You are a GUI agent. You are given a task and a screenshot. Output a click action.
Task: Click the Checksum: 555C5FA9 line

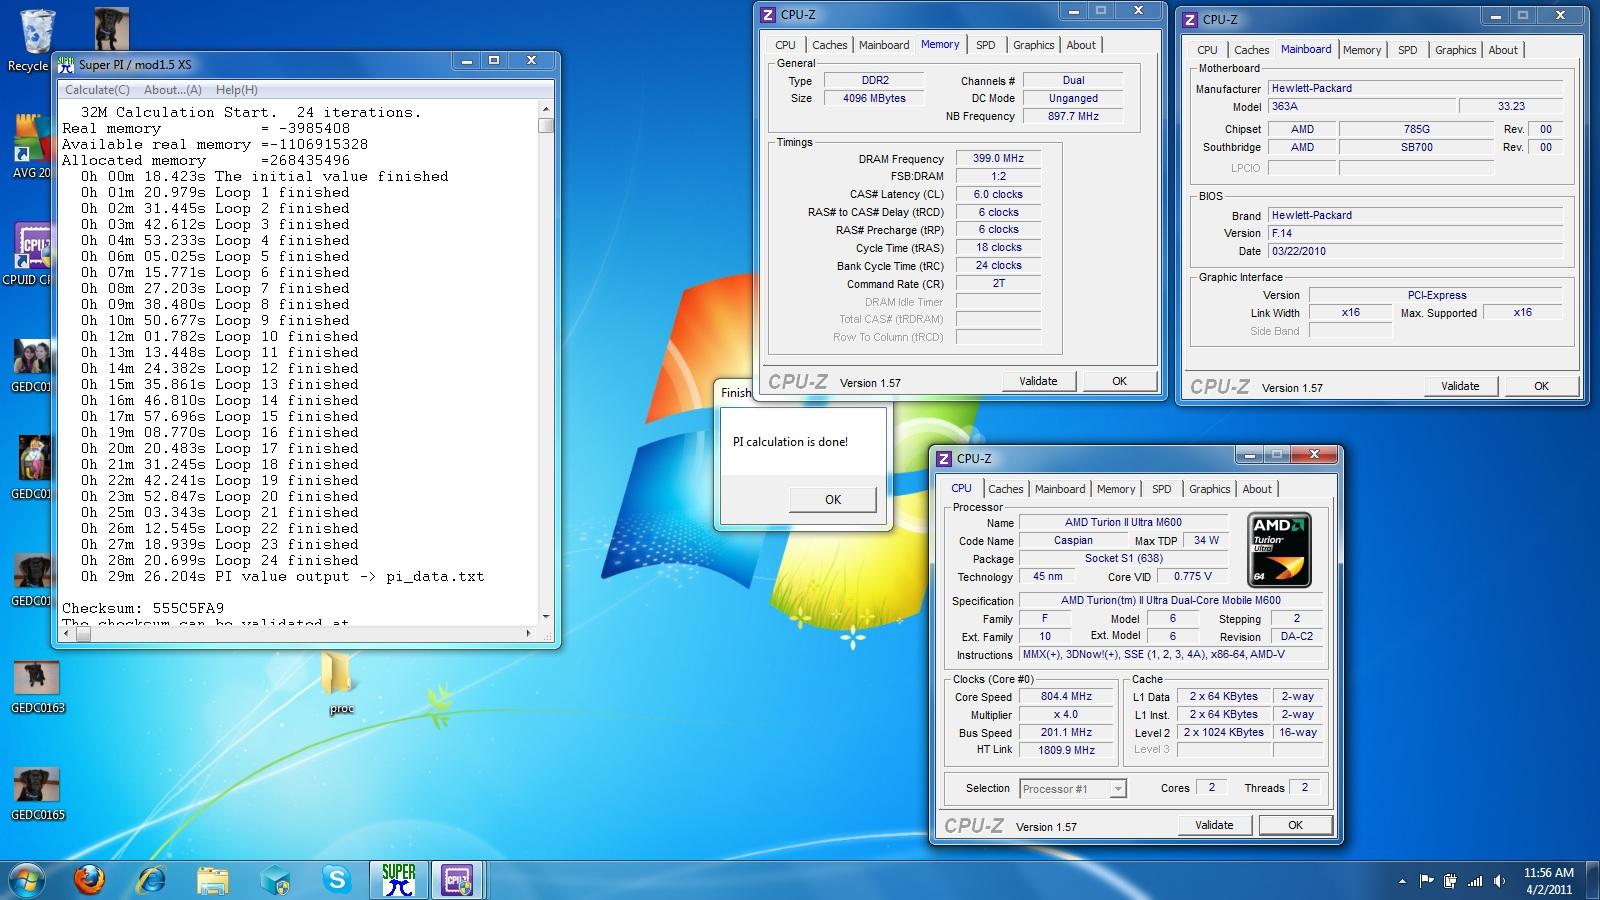pyautogui.click(x=143, y=608)
